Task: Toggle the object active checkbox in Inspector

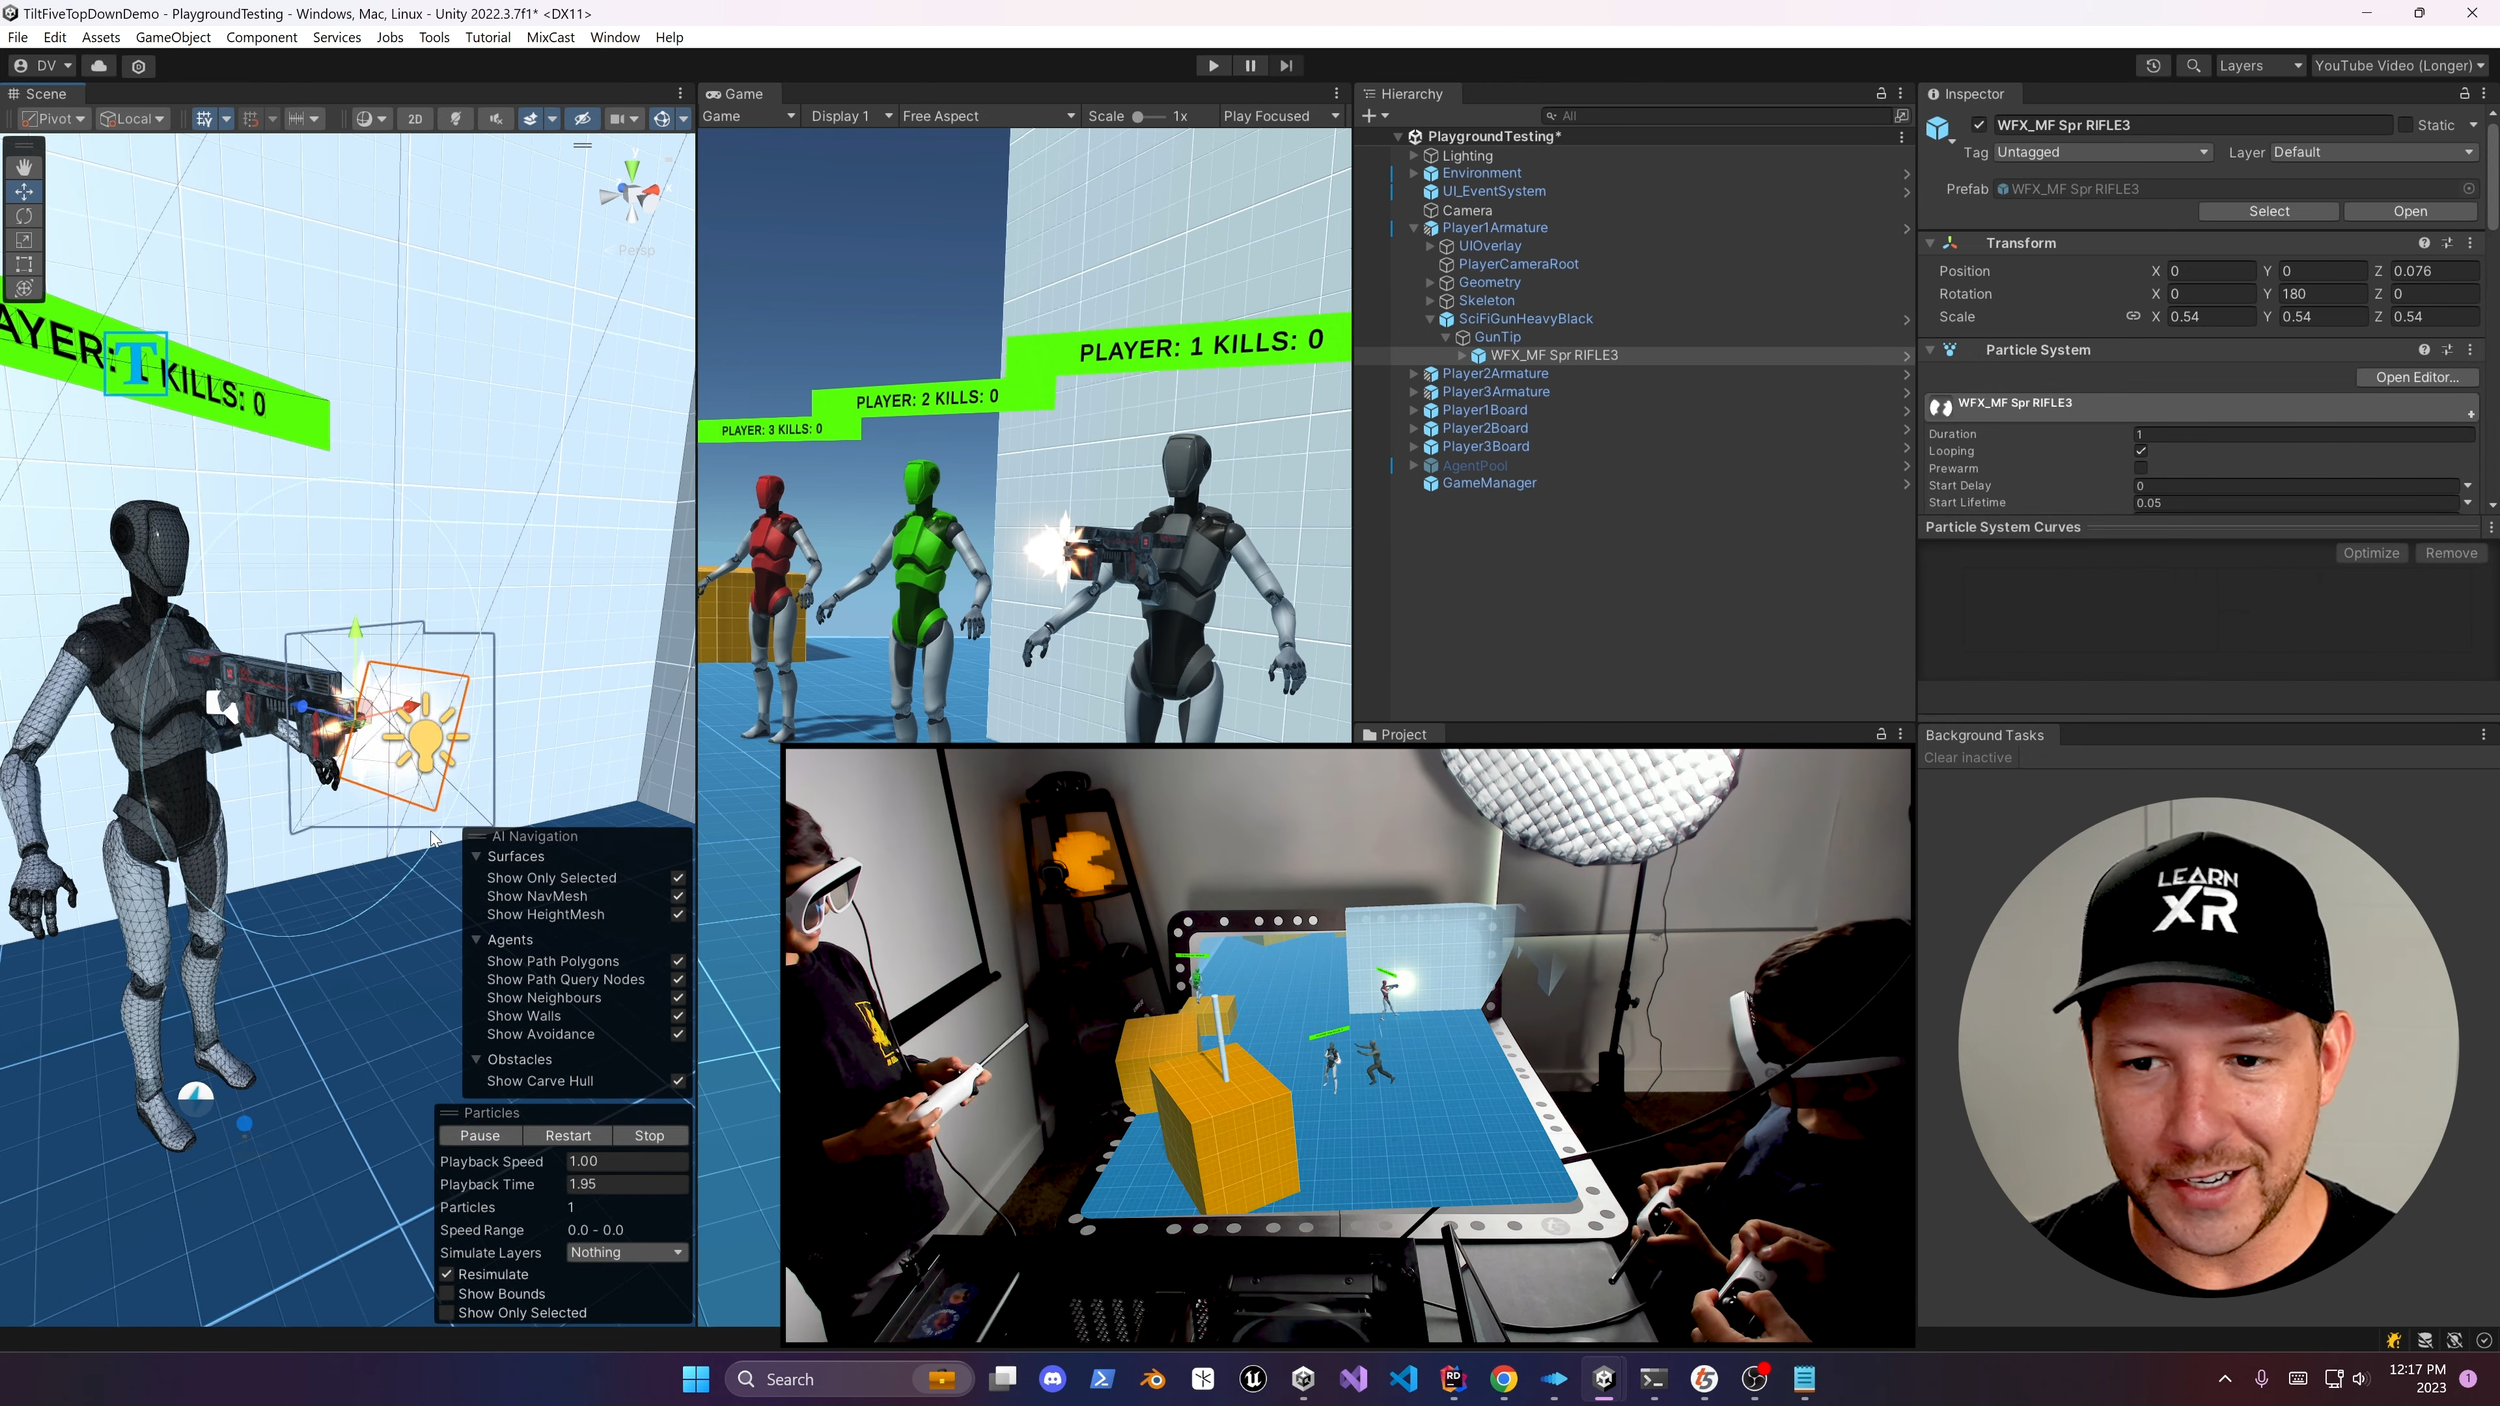Action: click(1979, 125)
